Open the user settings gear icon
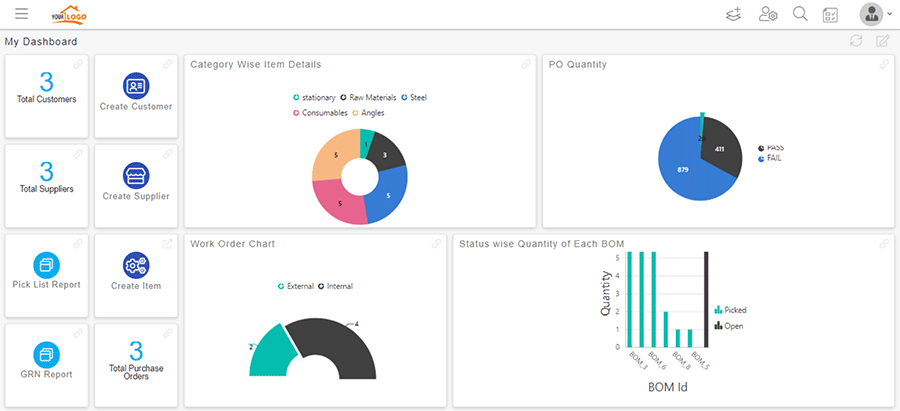 [767, 14]
